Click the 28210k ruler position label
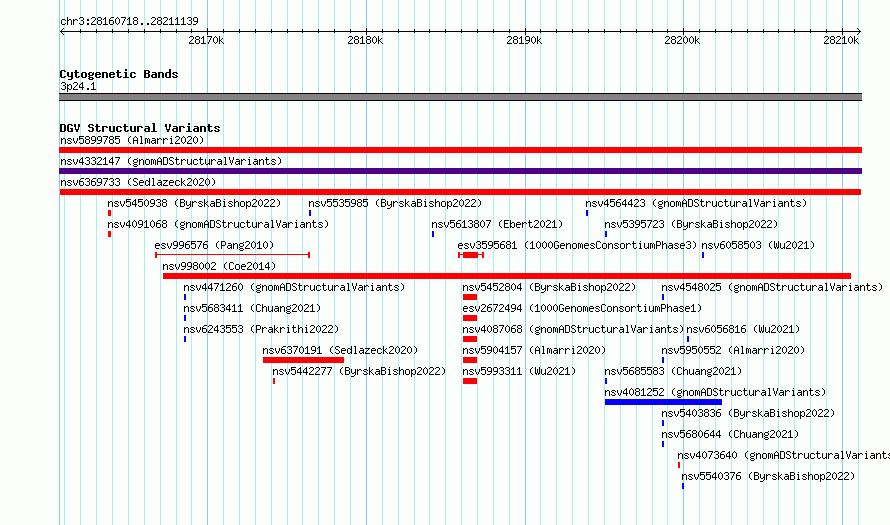The height and width of the screenshot is (525, 890). pos(841,40)
